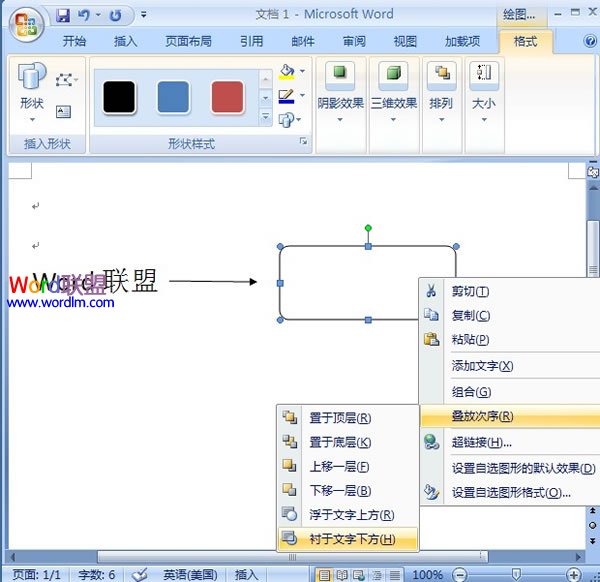This screenshot has height=582, width=600.
Task: Pick the black shape style swatch
Action: coord(119,97)
